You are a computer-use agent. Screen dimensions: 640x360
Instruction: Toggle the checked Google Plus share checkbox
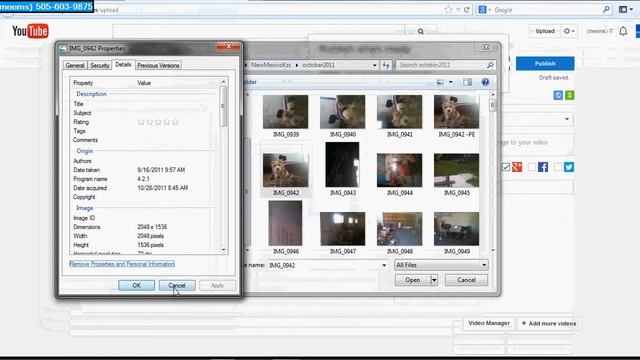pos(506,167)
